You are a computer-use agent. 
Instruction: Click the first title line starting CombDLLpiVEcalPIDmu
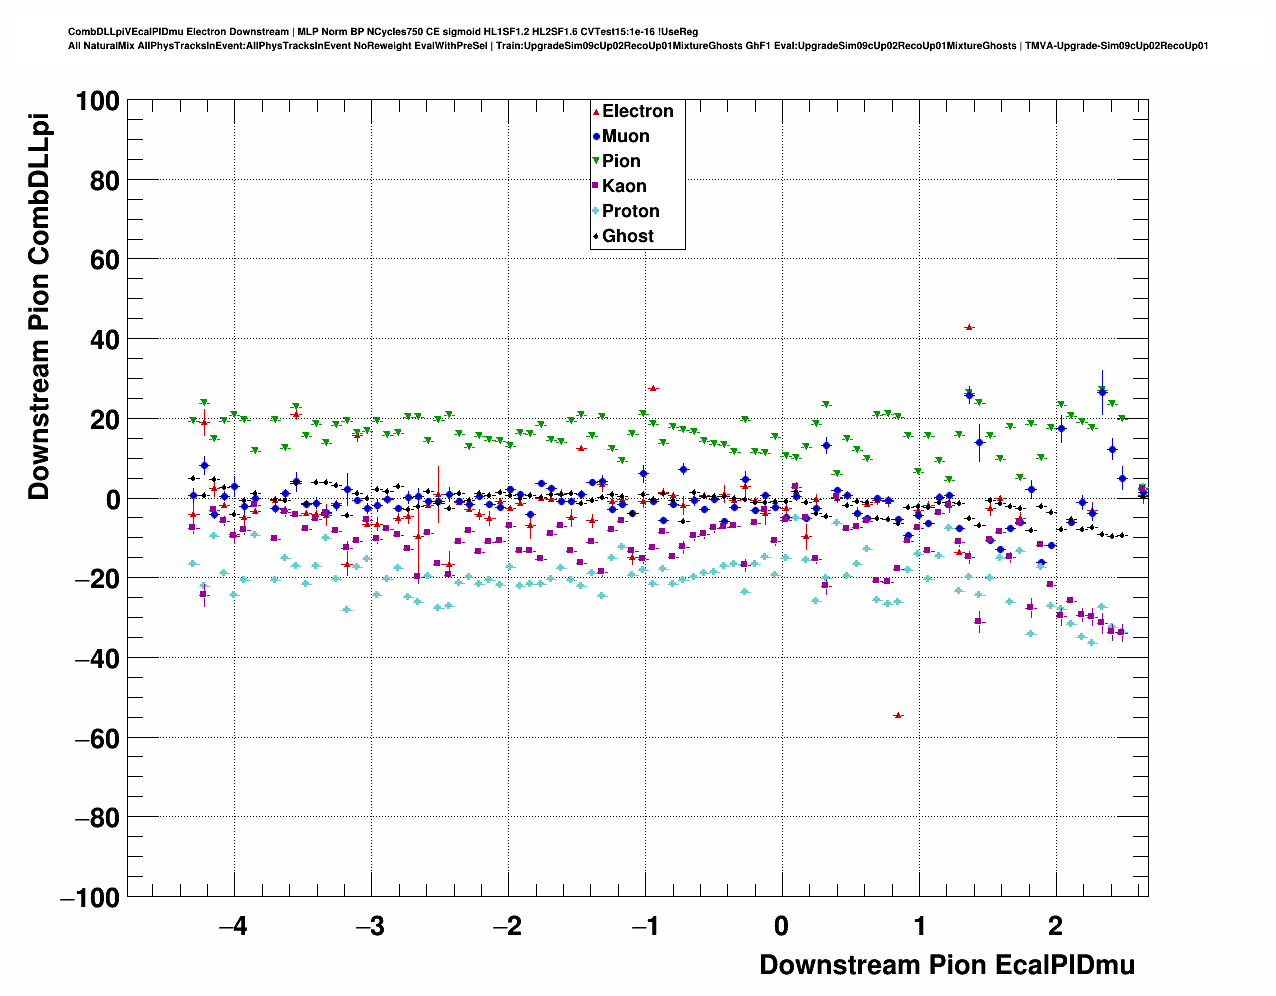(x=383, y=32)
